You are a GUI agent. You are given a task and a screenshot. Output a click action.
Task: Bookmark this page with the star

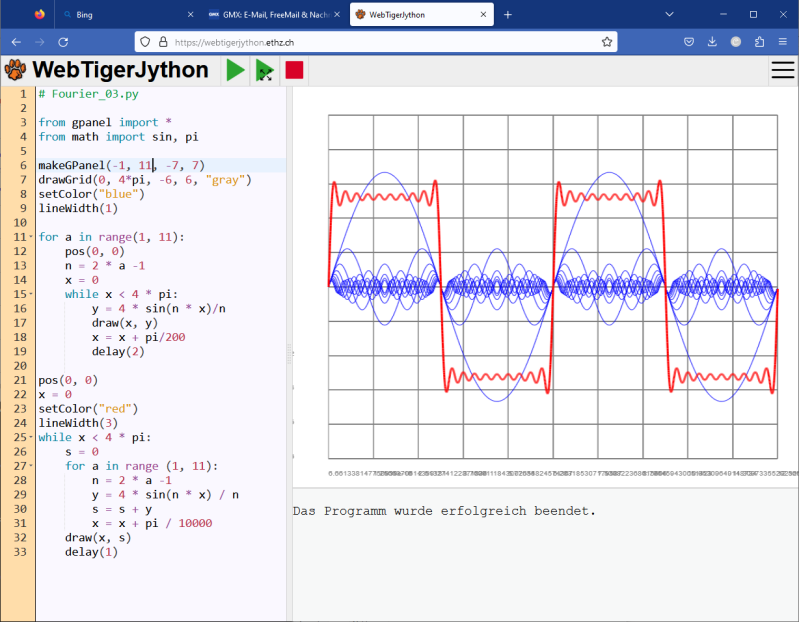pos(607,42)
